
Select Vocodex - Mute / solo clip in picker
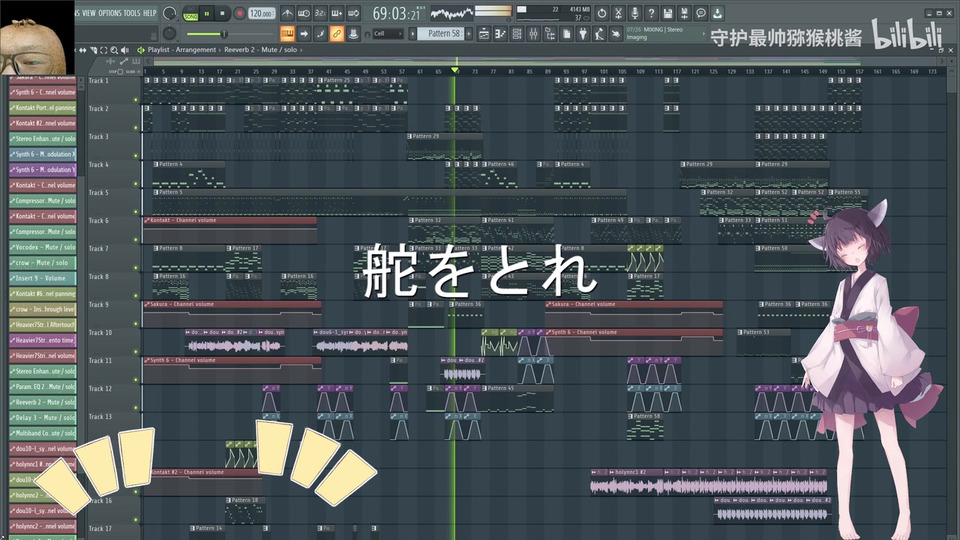[x=42, y=247]
